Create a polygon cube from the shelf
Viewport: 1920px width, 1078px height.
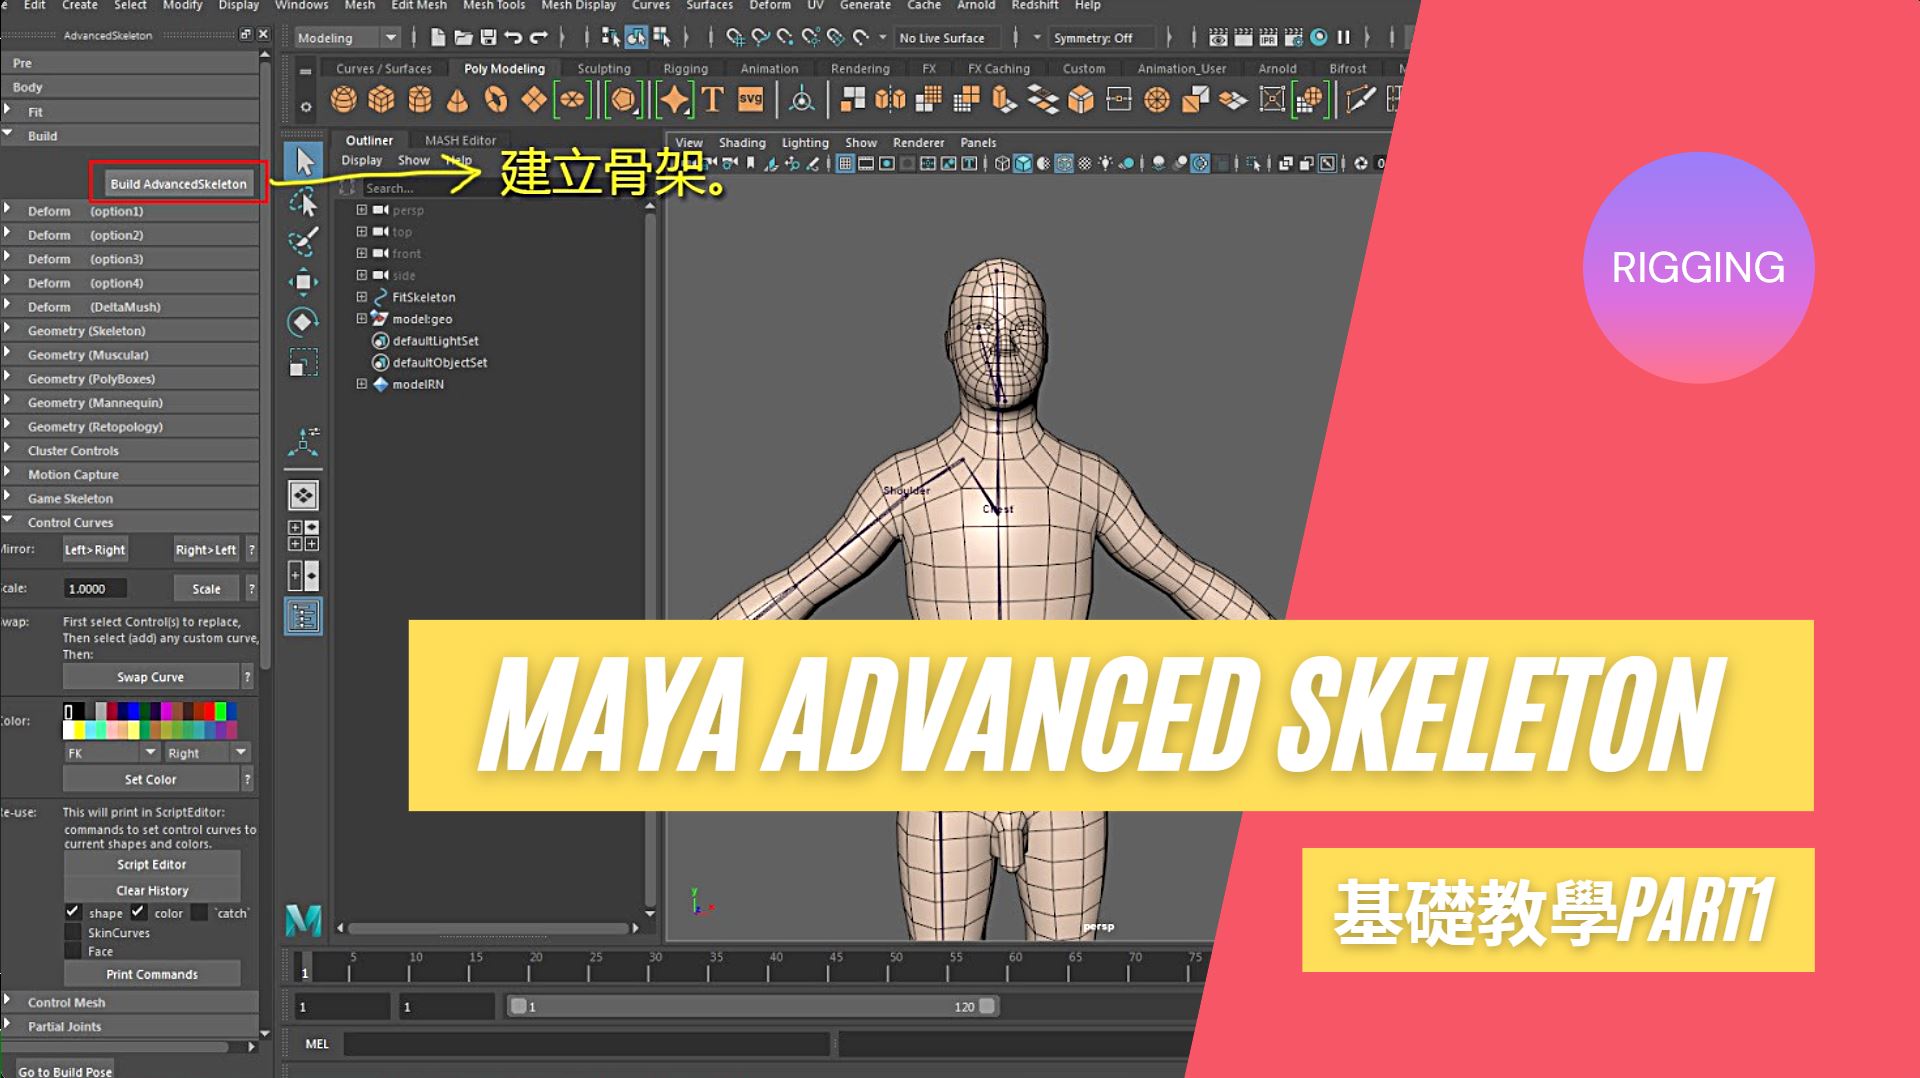coord(383,100)
